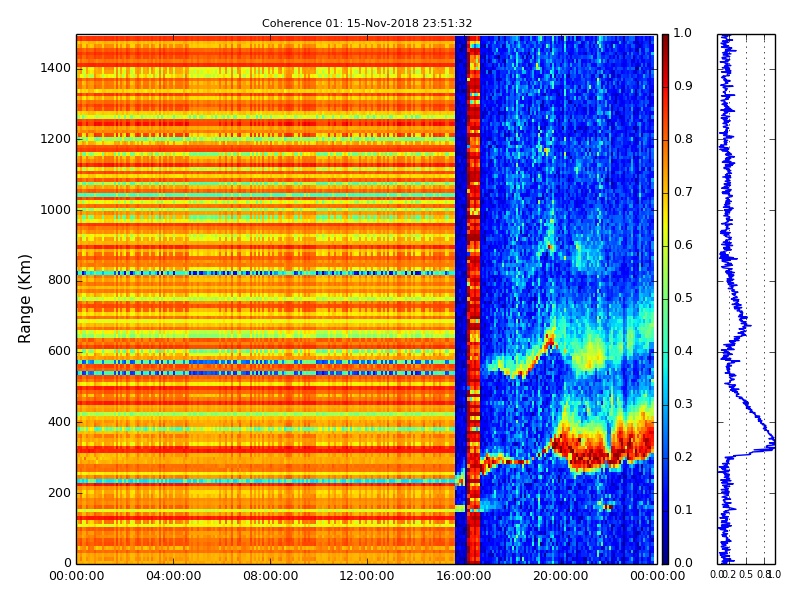This screenshot has width=800, height=600.
Task: Click the 1000 range tick label
Action: [56, 210]
